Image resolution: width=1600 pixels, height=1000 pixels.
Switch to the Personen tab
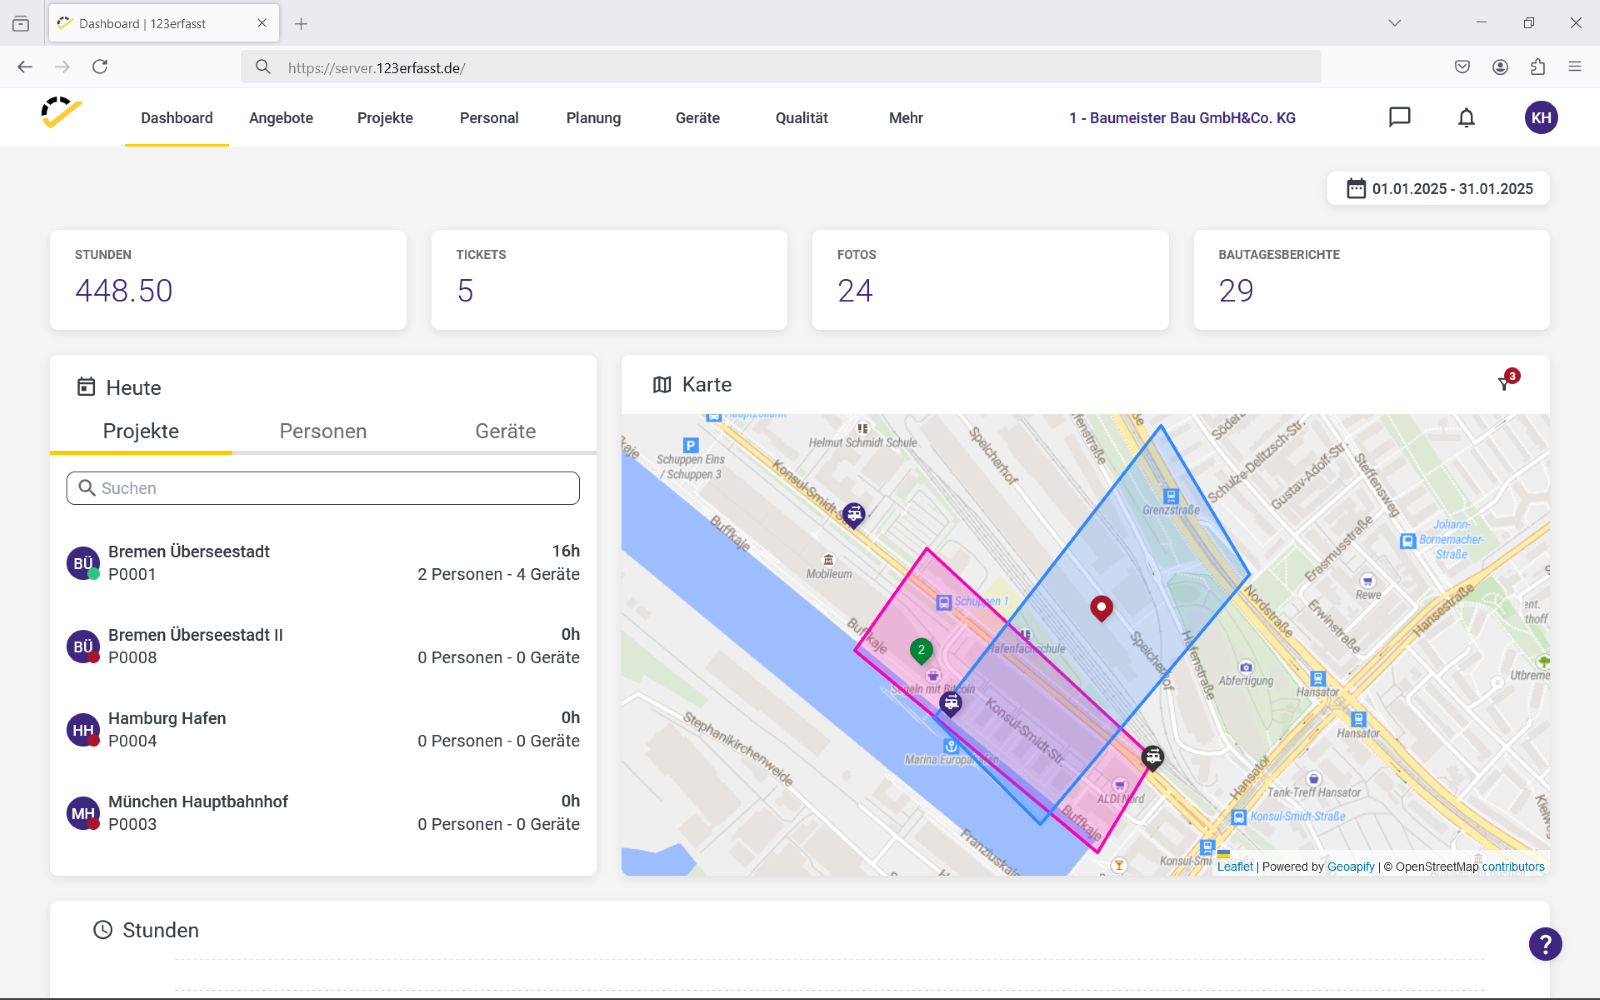(323, 431)
